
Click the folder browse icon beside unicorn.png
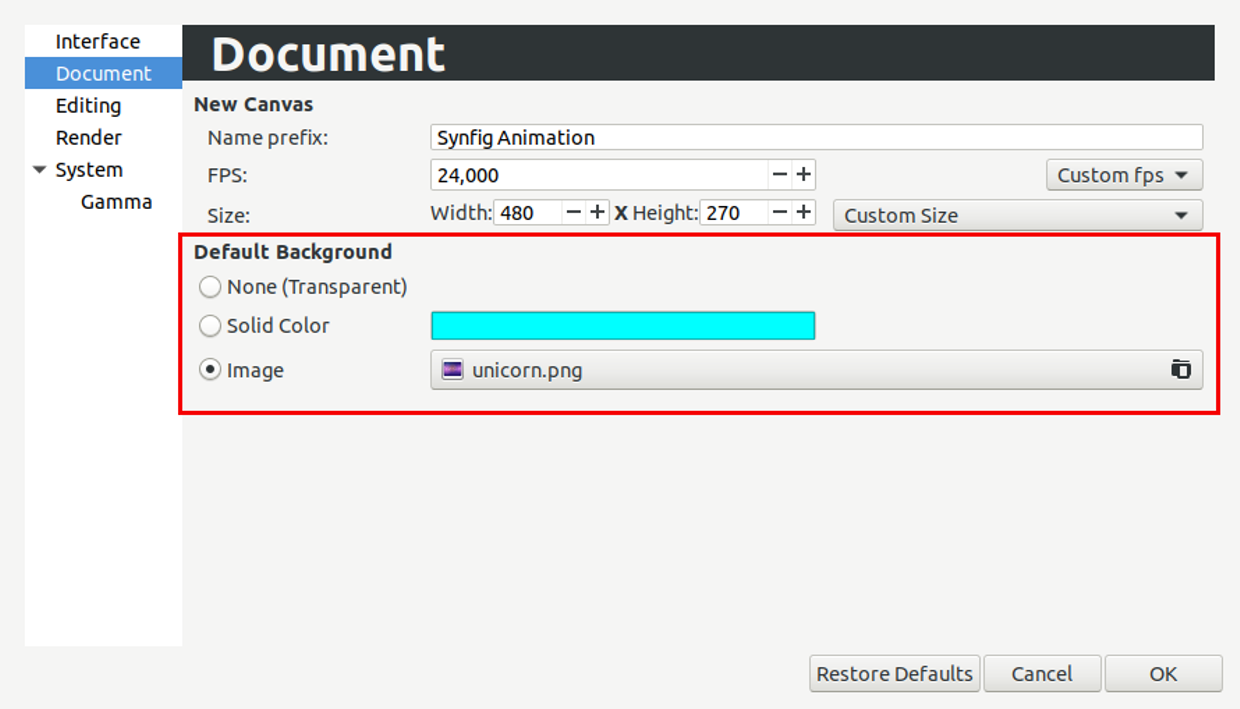[1181, 370]
